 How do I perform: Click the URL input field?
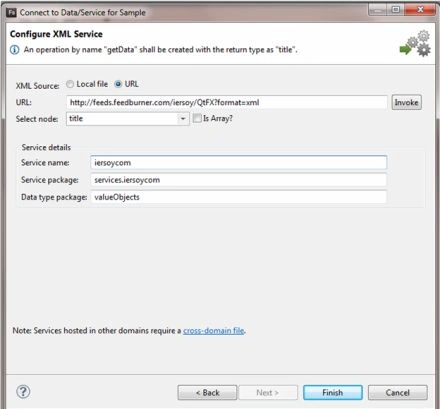[227, 102]
